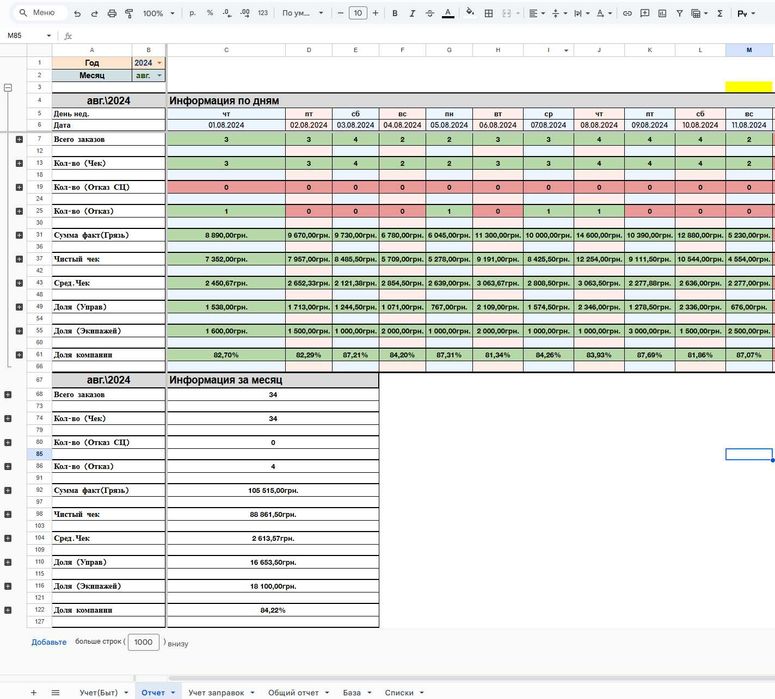Increase font size with plus button
The height and width of the screenshot is (699, 775).
pyautogui.click(x=376, y=13)
